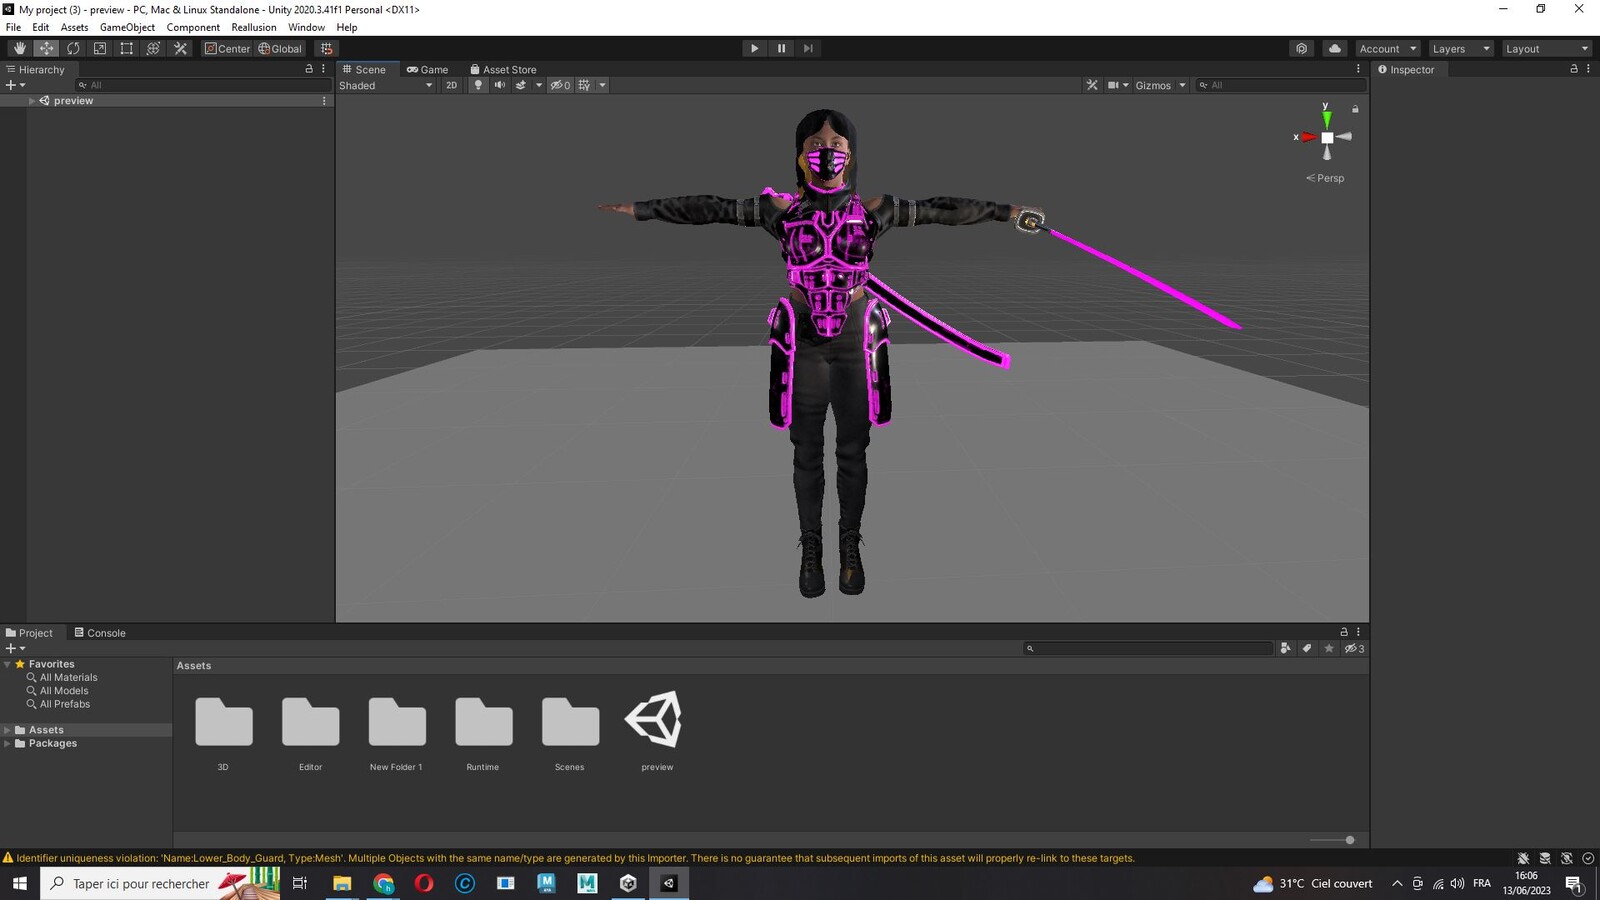Search assets by label icon

(x=1307, y=648)
